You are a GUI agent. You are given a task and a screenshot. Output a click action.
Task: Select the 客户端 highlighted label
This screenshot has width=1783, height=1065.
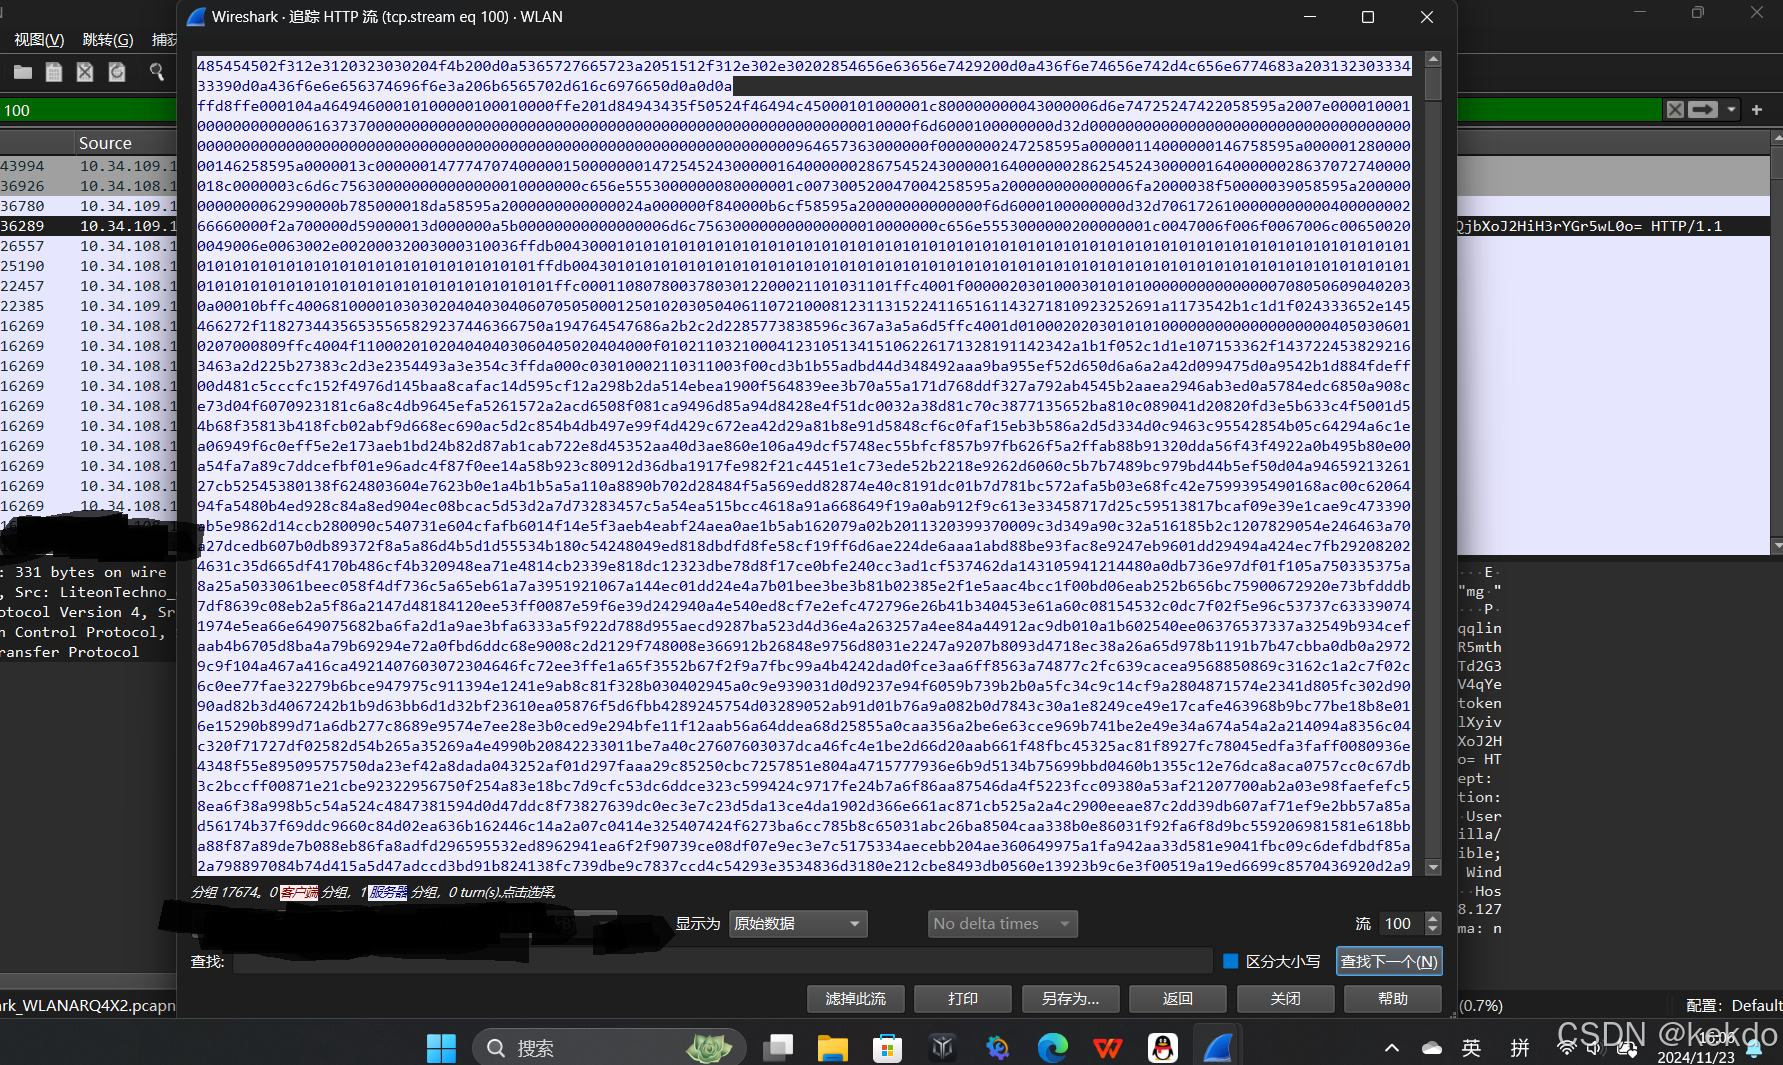(x=299, y=892)
